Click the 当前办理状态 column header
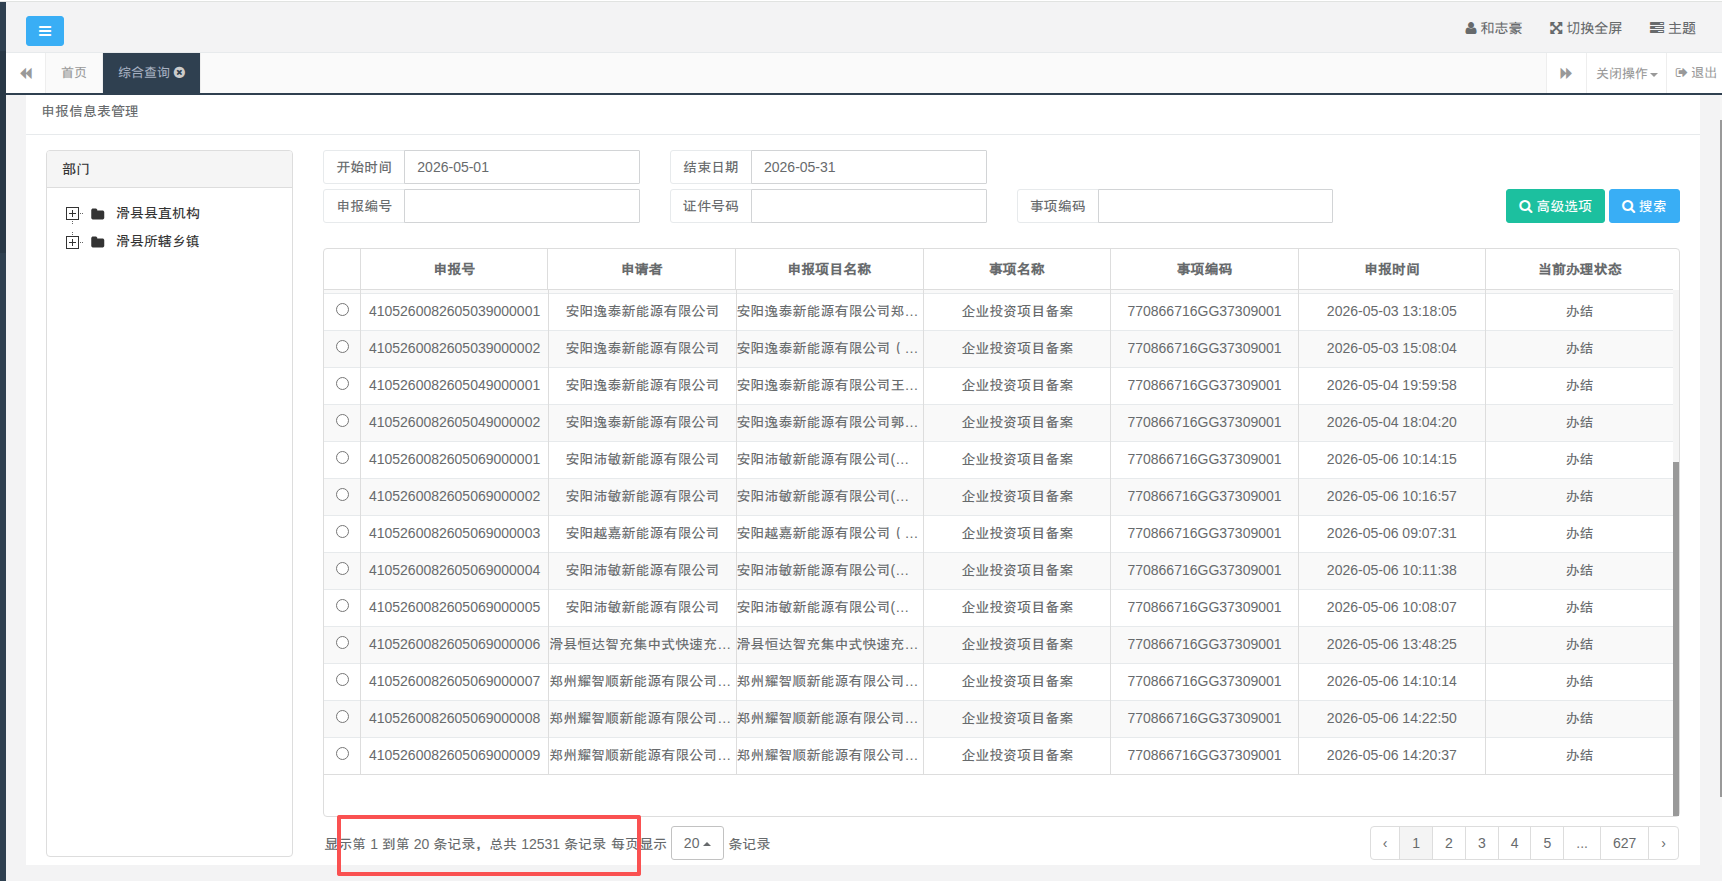This screenshot has height=881, width=1722. point(1580,269)
